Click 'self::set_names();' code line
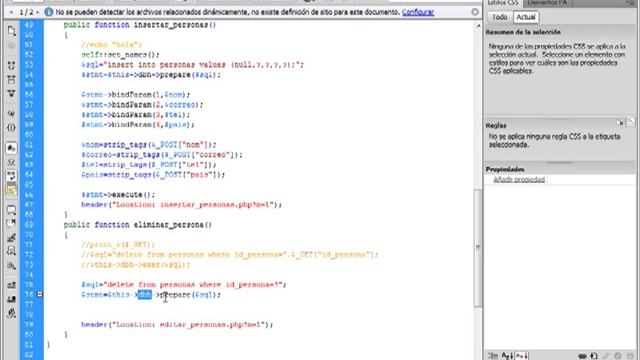Screen dimensions: 640x360 [x=120, y=55]
